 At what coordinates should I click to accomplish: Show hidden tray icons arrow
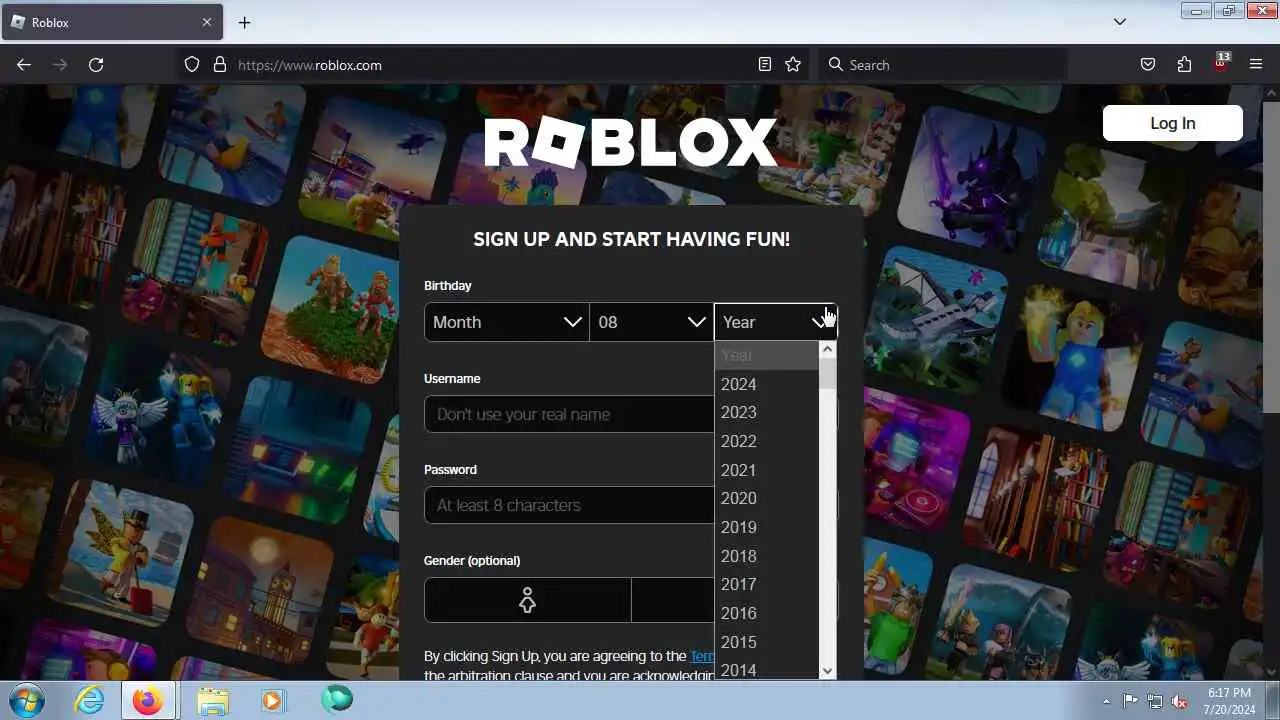point(1106,701)
